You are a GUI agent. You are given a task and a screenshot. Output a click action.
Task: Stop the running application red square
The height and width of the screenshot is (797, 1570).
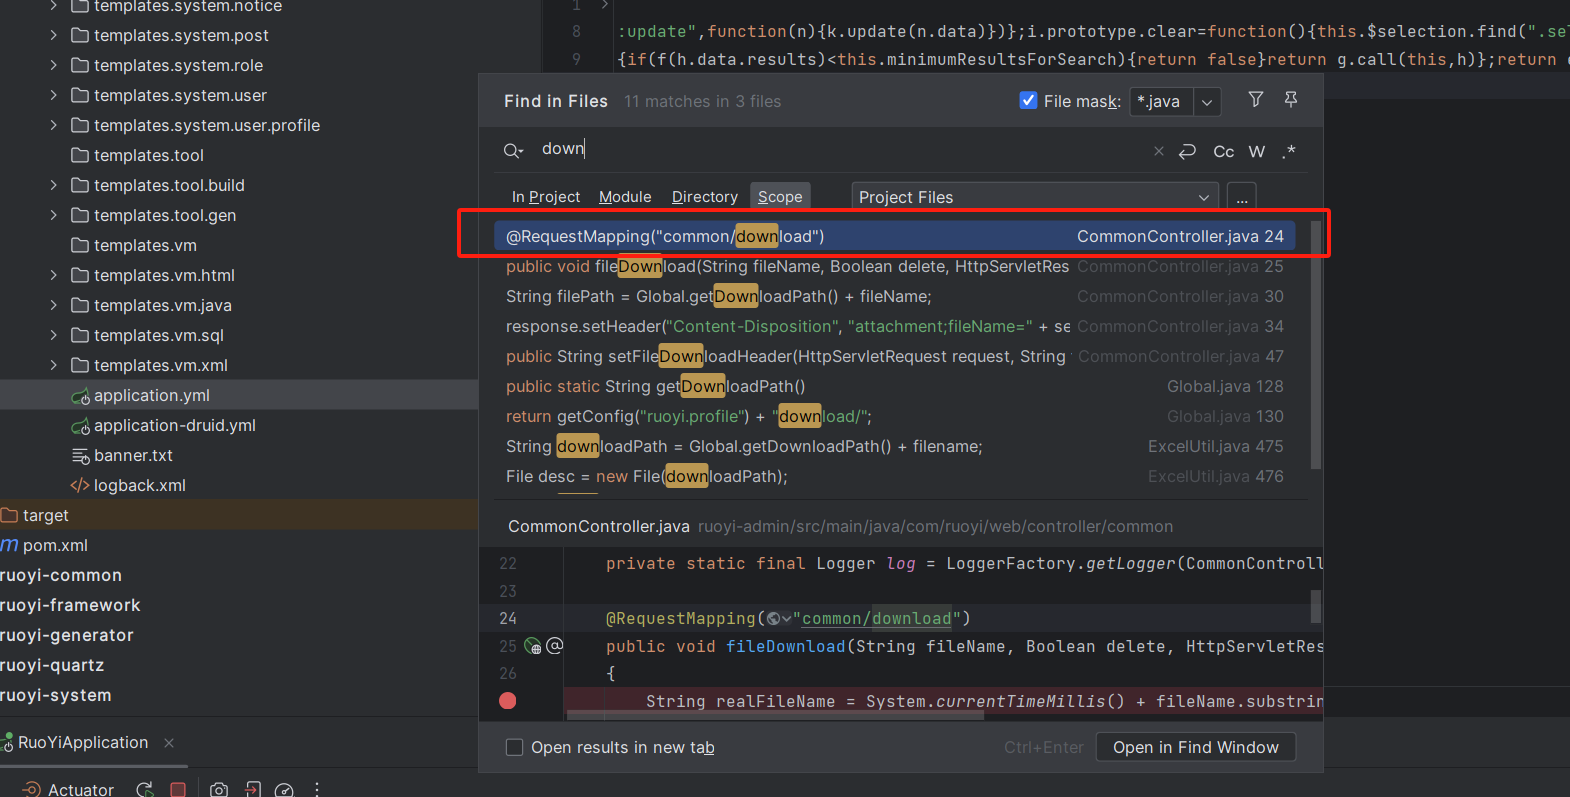[178, 789]
